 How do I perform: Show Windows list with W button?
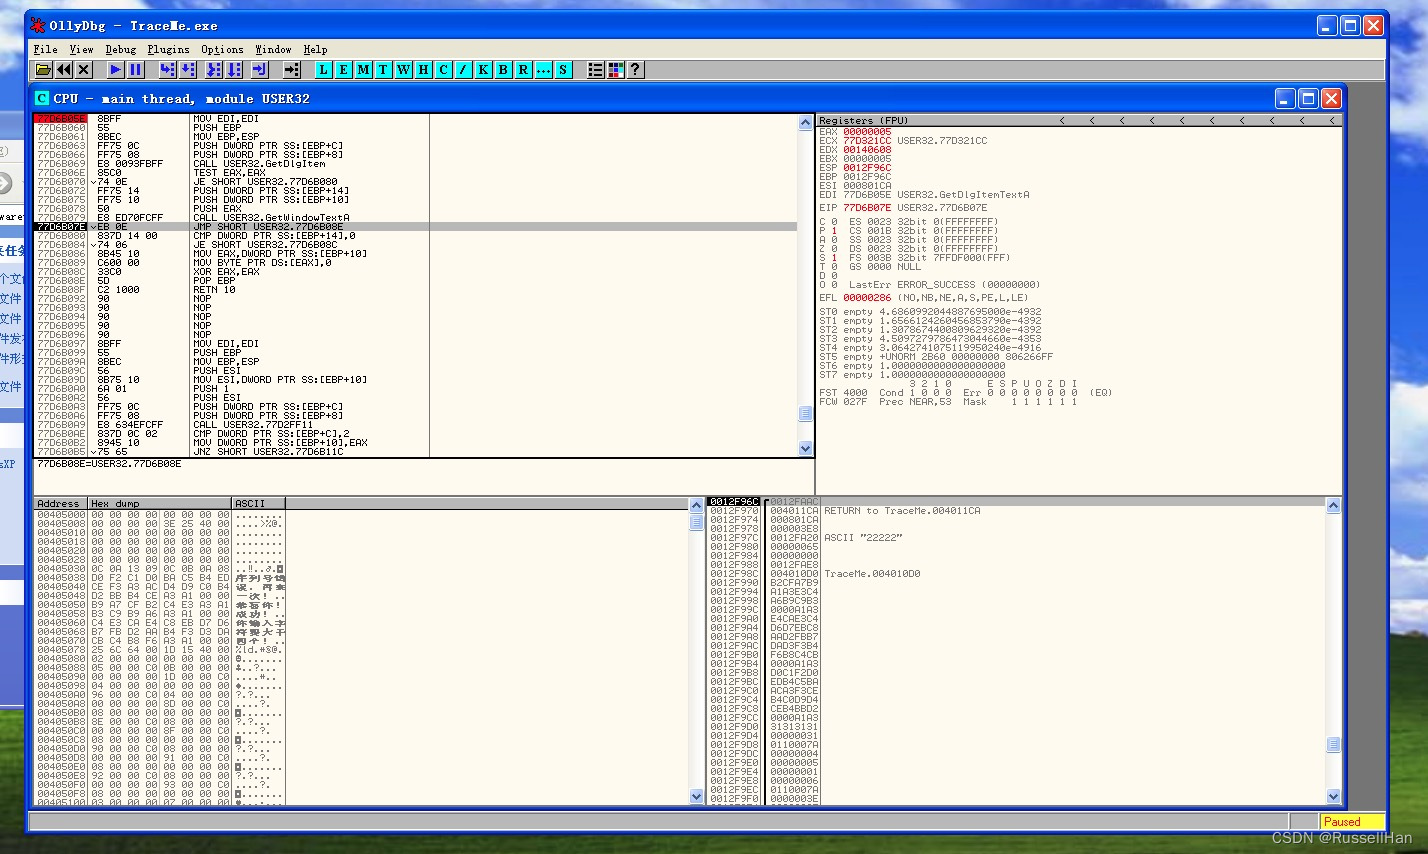[403, 70]
